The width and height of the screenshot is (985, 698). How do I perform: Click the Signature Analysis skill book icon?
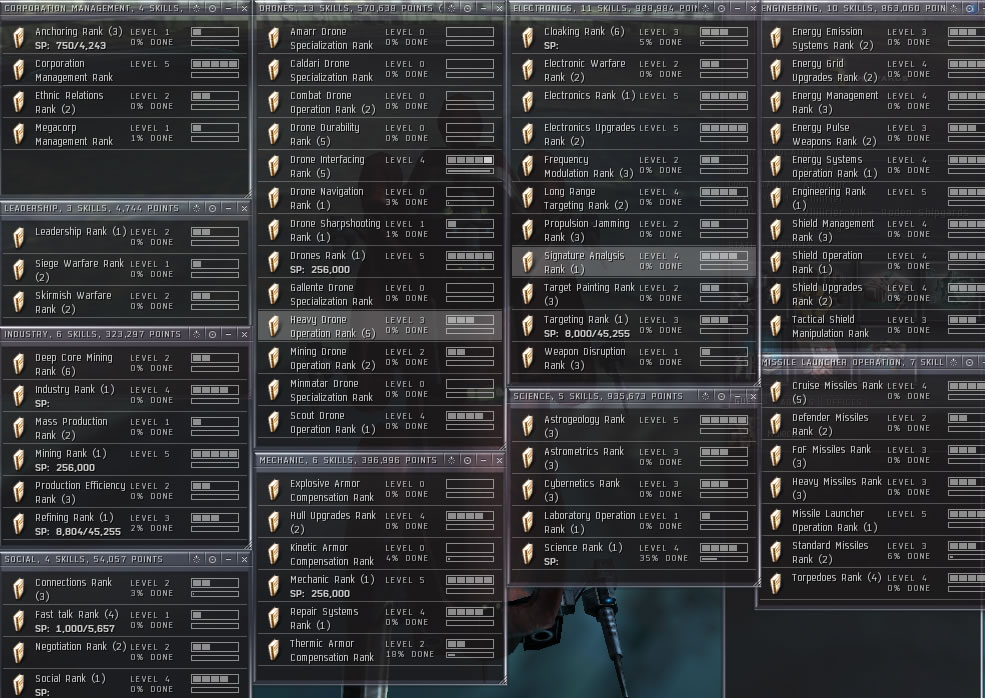[x=528, y=262]
